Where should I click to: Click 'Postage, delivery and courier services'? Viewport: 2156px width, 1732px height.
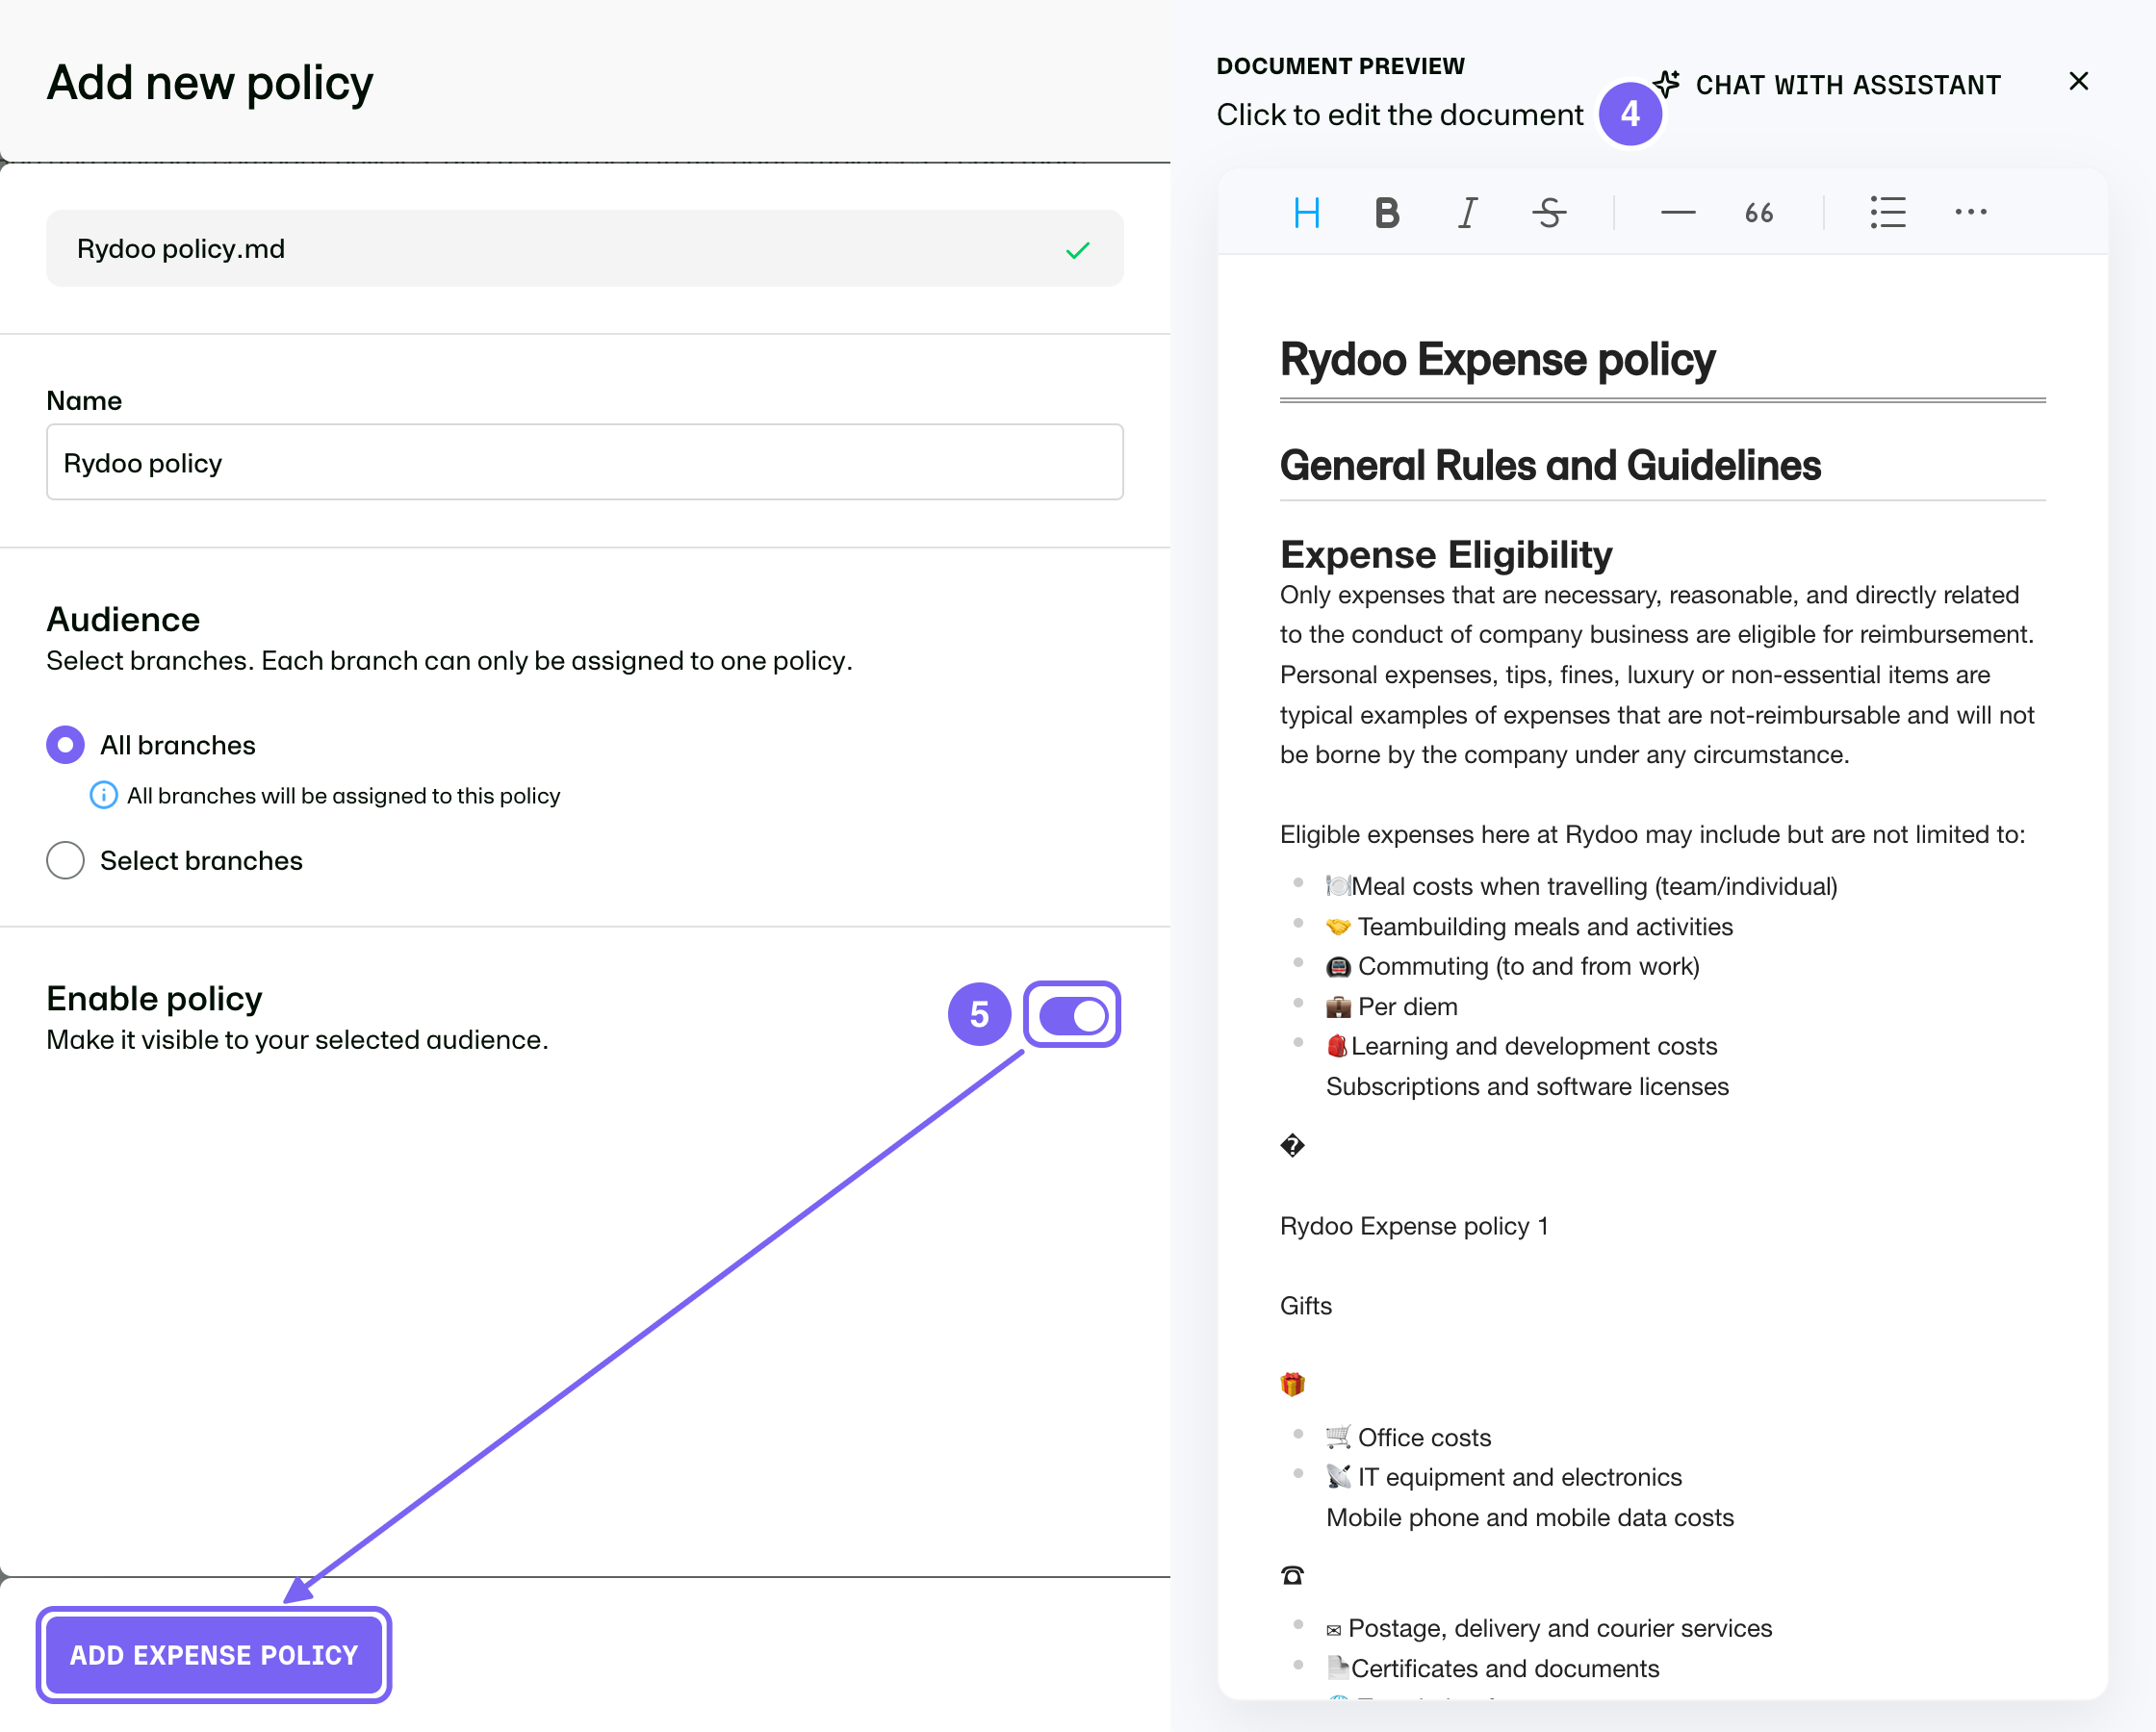pyautogui.click(x=1549, y=1628)
